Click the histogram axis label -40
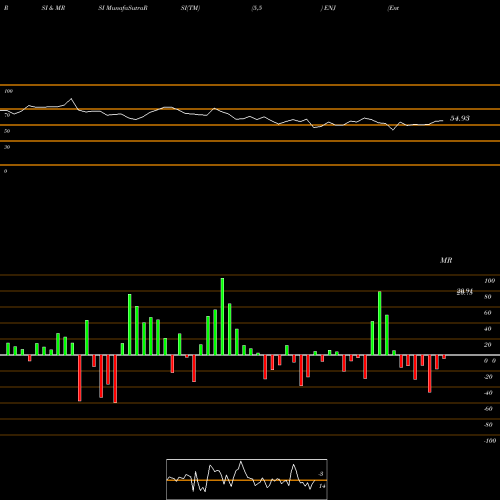Screen dimensions: 500x500 [488, 393]
